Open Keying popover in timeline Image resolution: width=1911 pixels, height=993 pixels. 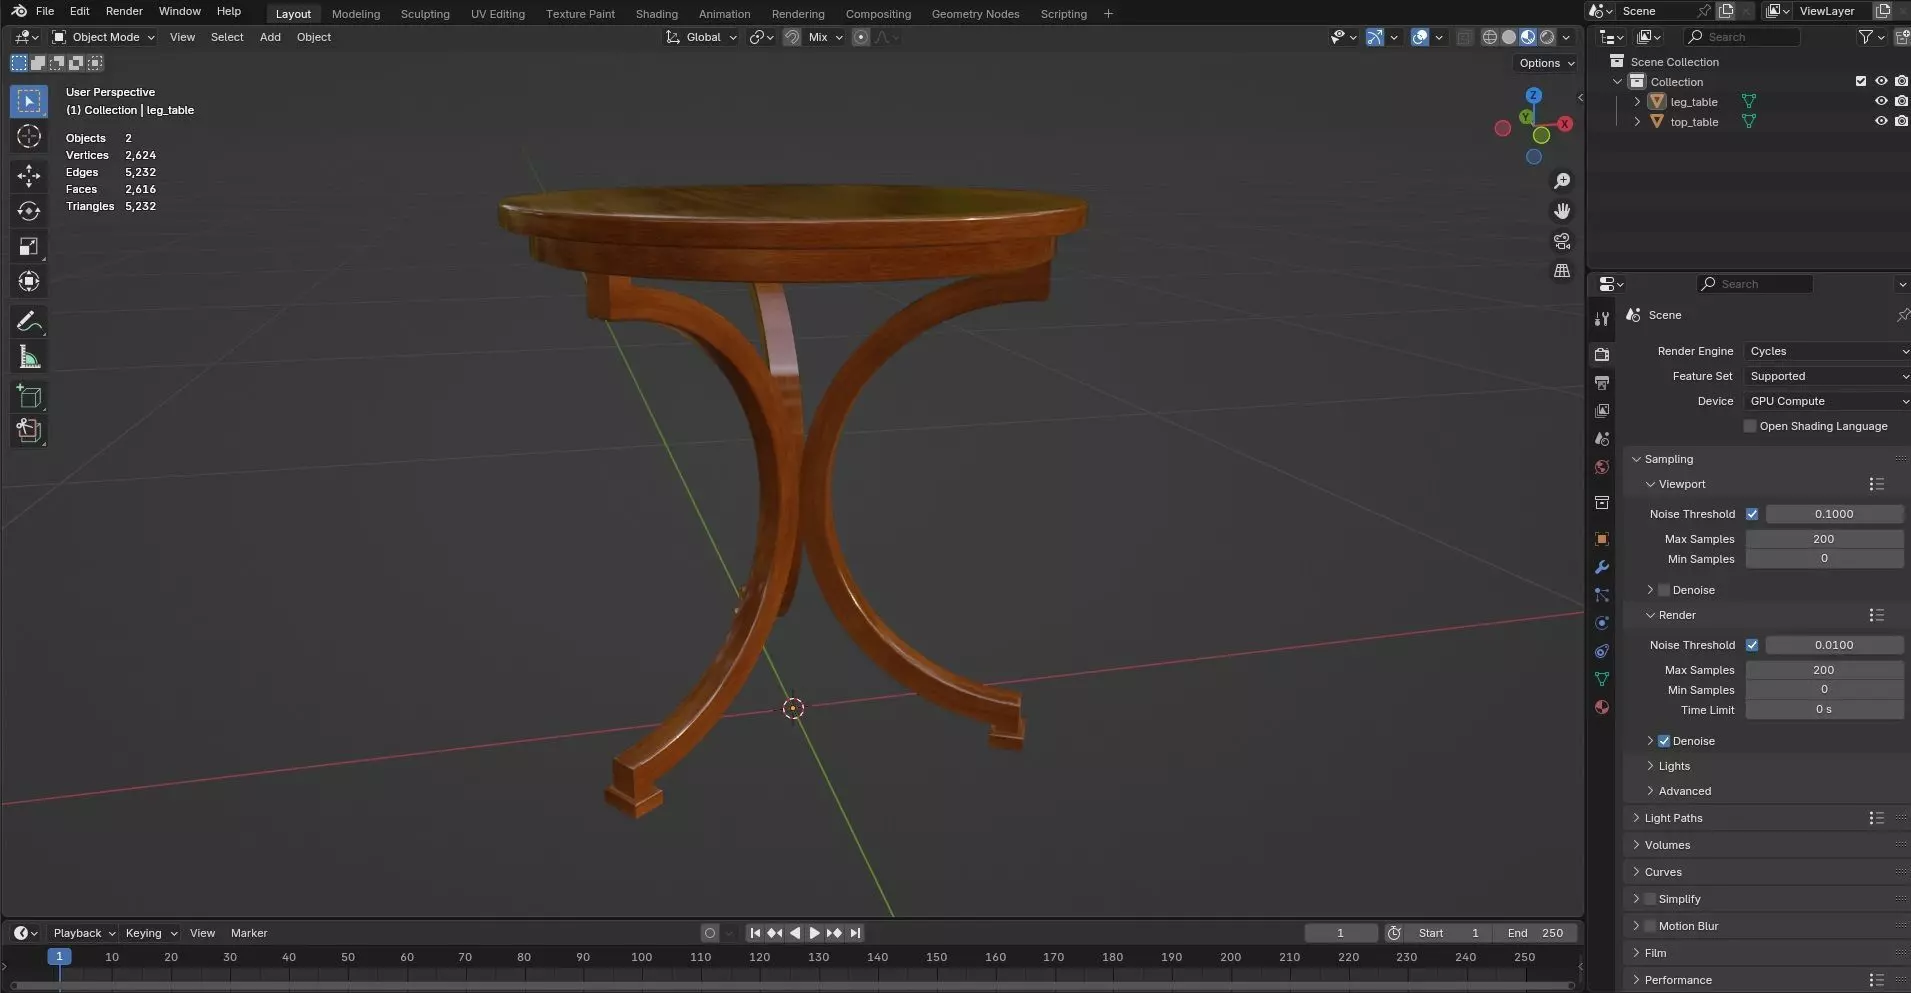[150, 933]
